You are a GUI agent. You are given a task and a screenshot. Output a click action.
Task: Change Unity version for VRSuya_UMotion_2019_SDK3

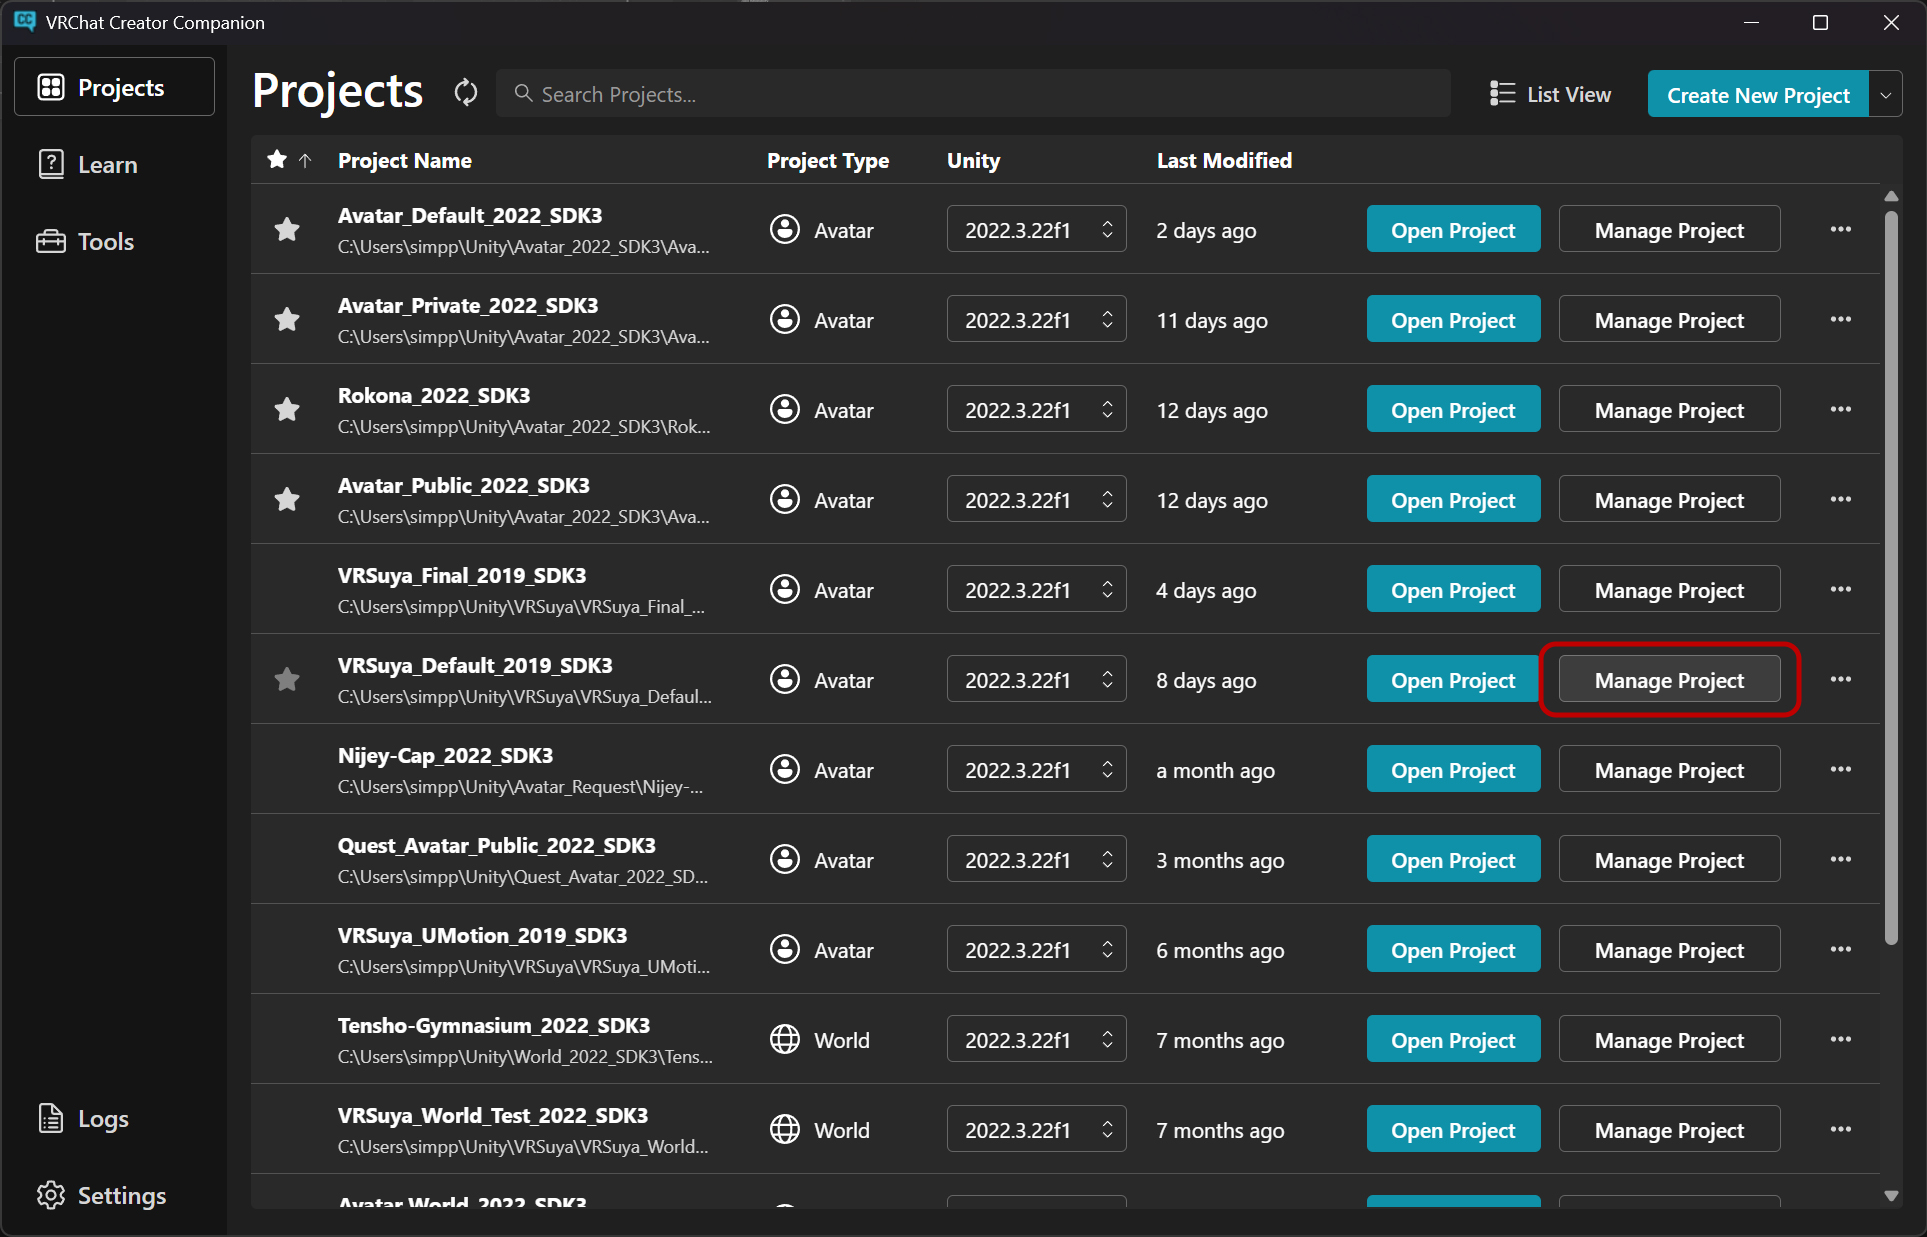1037,949
